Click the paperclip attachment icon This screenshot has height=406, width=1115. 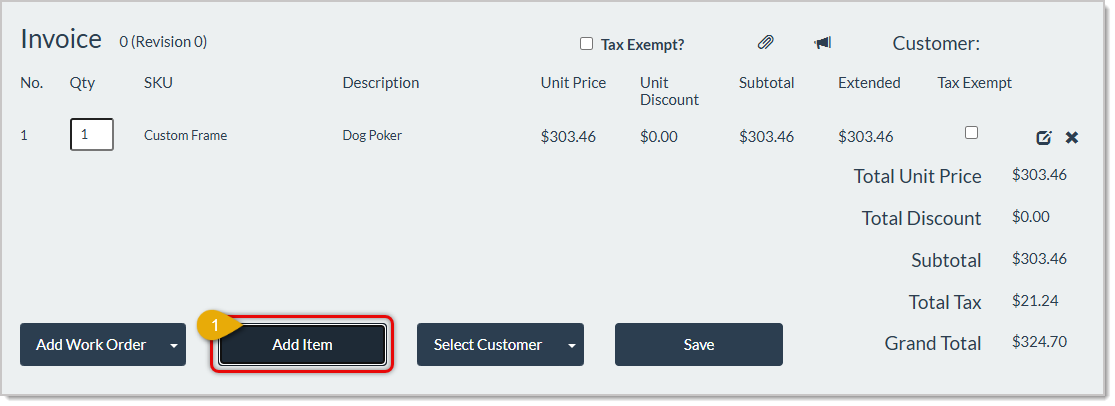coord(765,43)
